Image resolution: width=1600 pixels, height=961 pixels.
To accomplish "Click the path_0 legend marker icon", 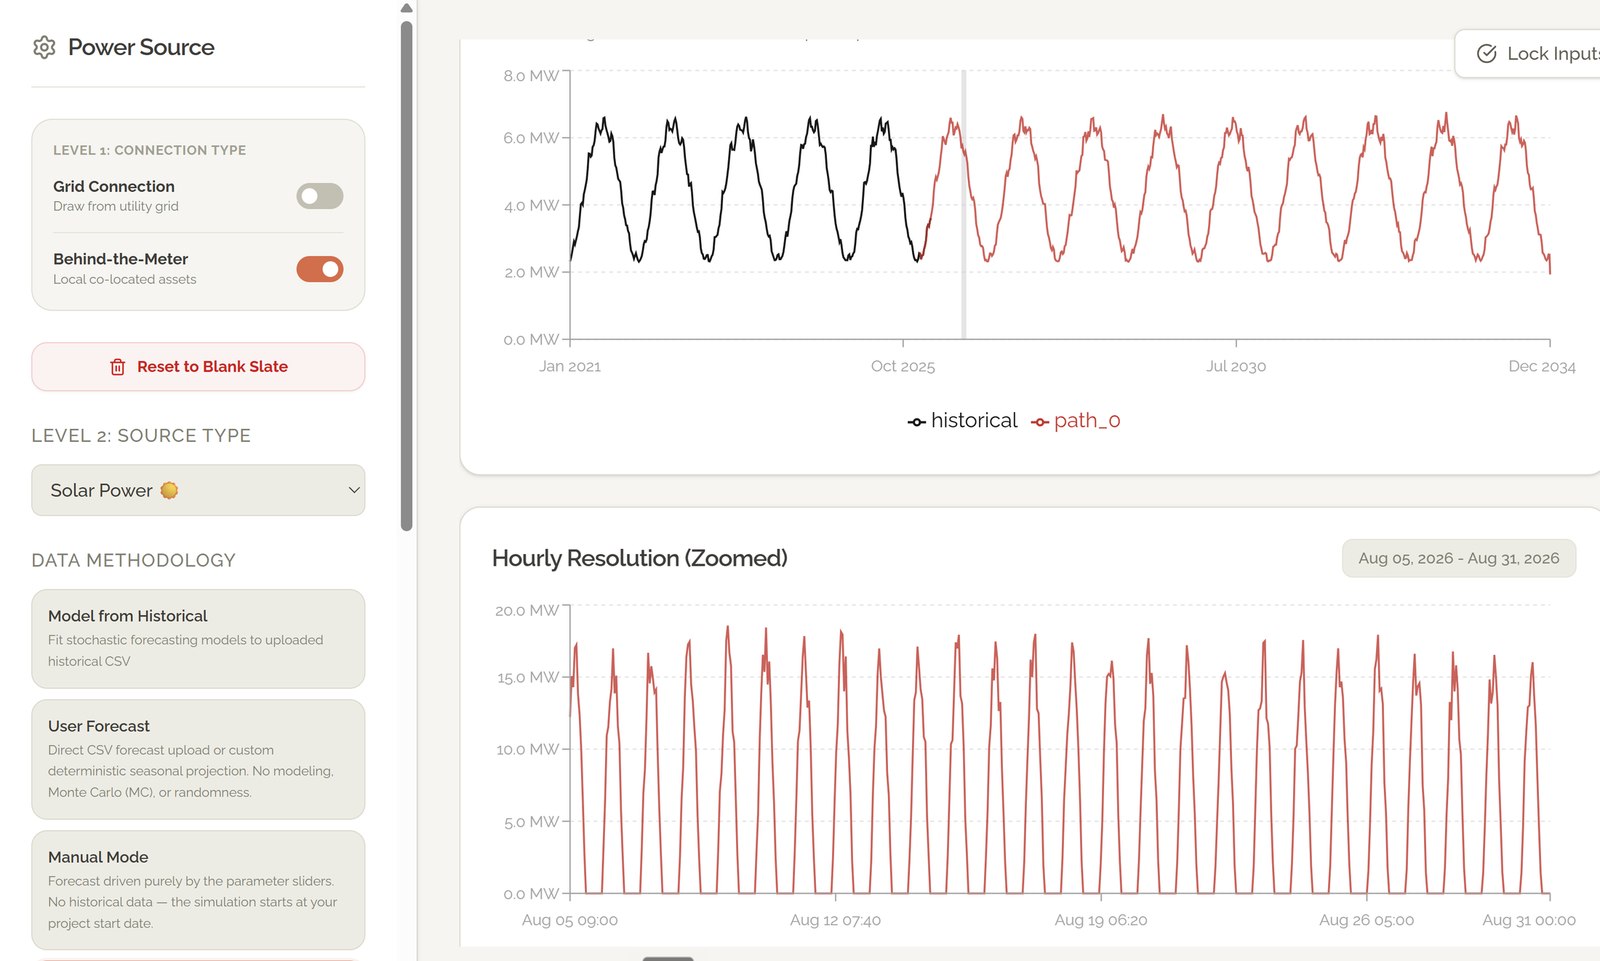I will click(x=1040, y=422).
